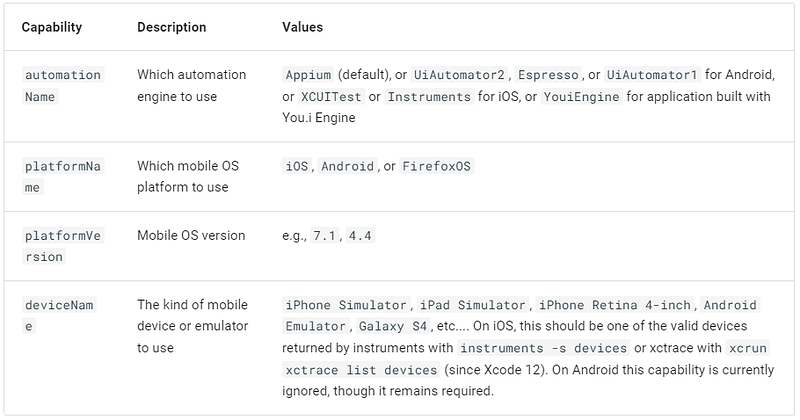800x420 pixels.
Task: Select the platformName capability code
Action: coord(63,177)
